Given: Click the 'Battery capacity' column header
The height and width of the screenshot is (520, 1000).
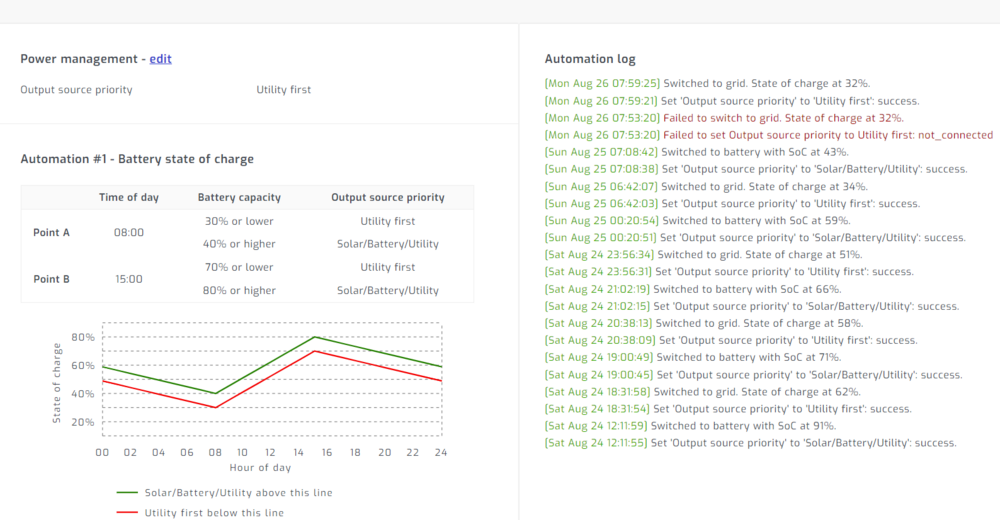Looking at the screenshot, I should (x=239, y=198).
